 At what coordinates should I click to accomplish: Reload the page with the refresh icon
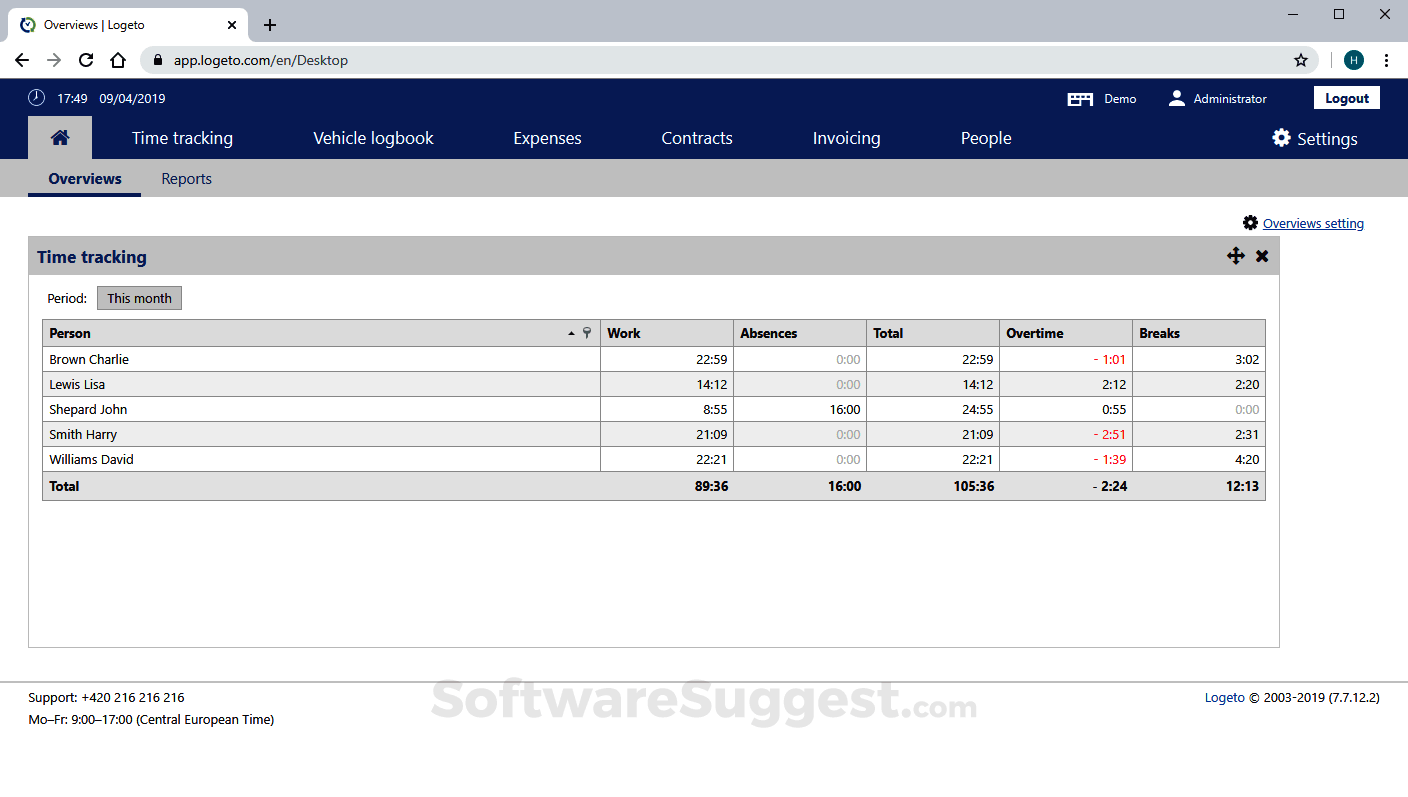pyautogui.click(x=86, y=60)
